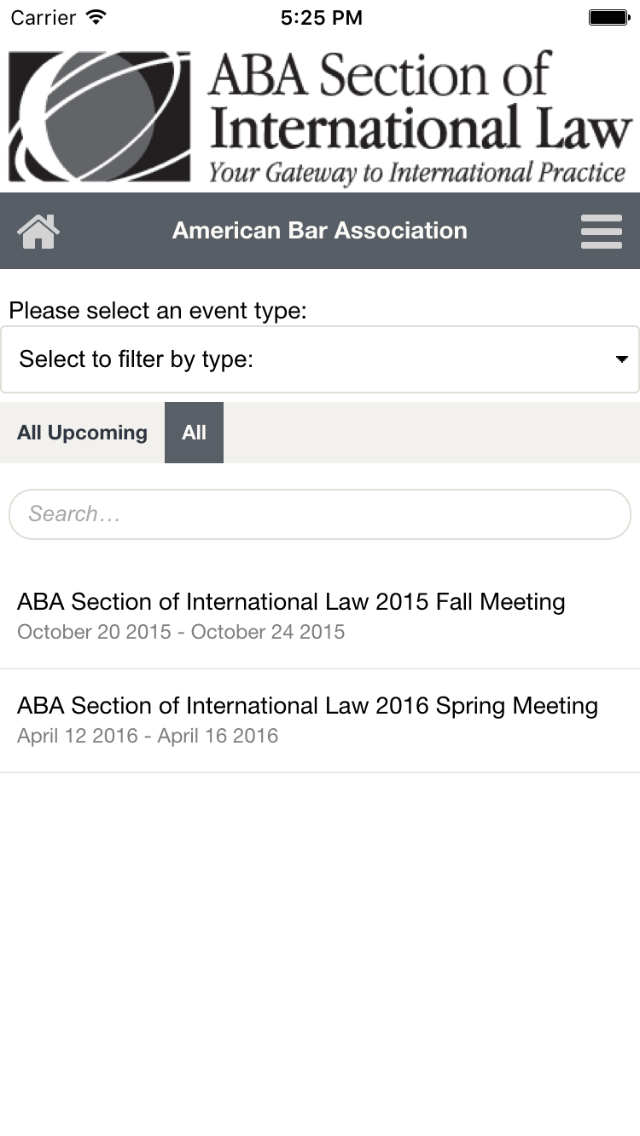Tap the 'Your Gateway to International Practice' tagline
The width and height of the screenshot is (640, 1136).
click(x=417, y=173)
